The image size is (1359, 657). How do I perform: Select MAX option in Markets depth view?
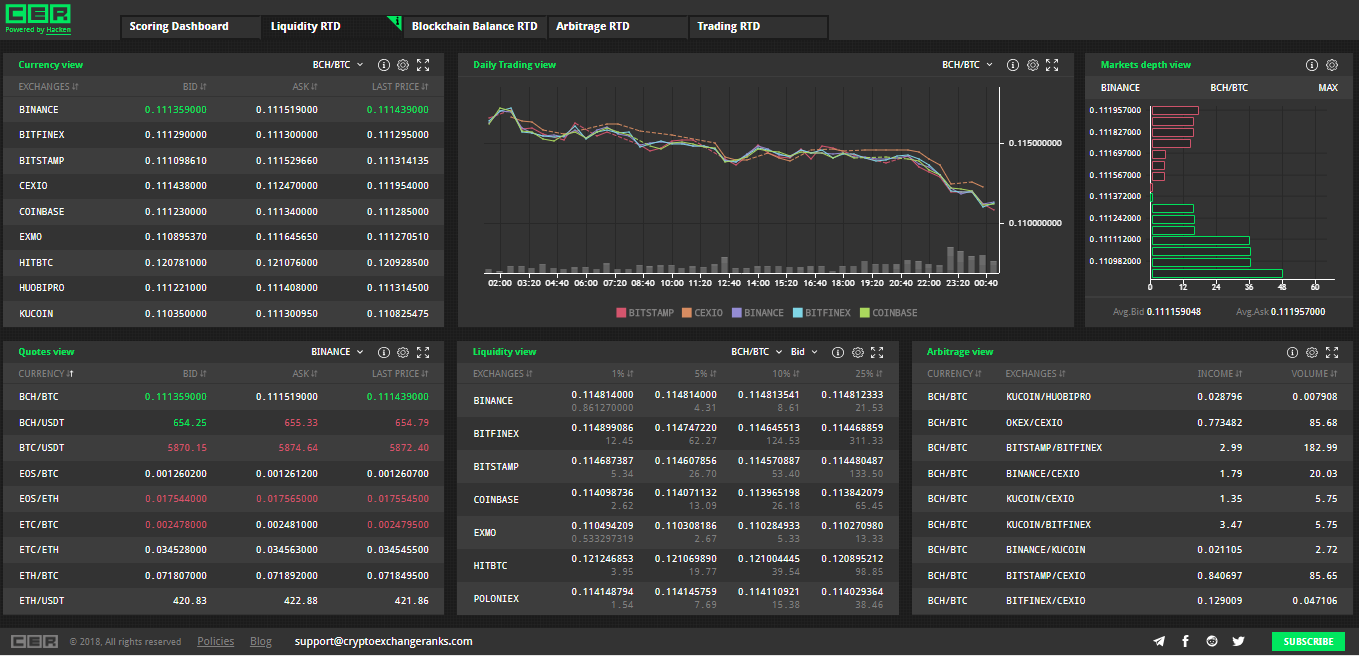[x=1328, y=88]
